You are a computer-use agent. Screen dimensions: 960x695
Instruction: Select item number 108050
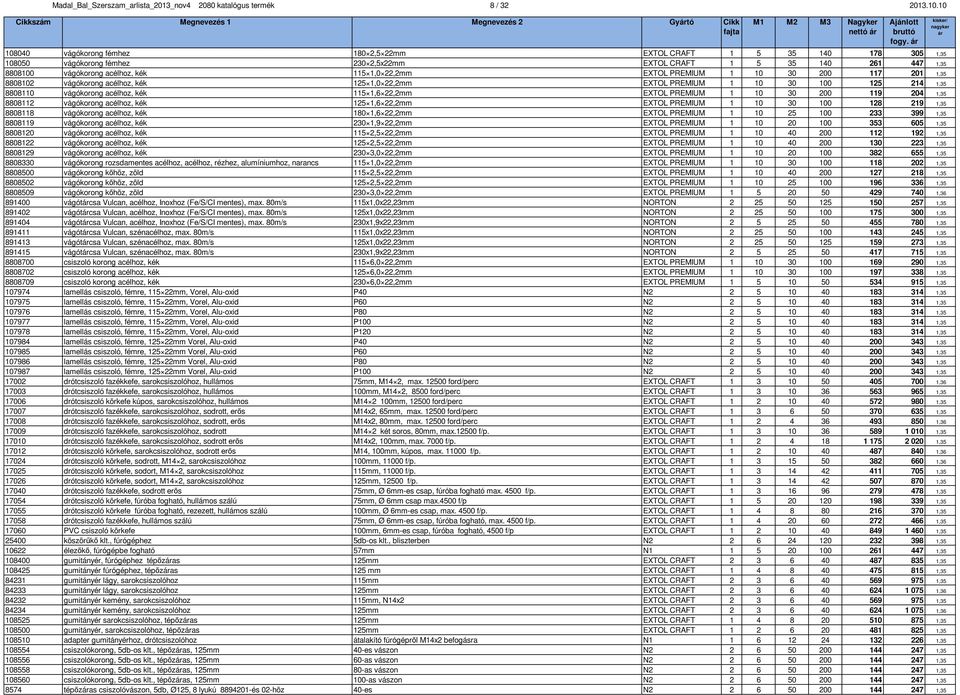click(x=17, y=63)
